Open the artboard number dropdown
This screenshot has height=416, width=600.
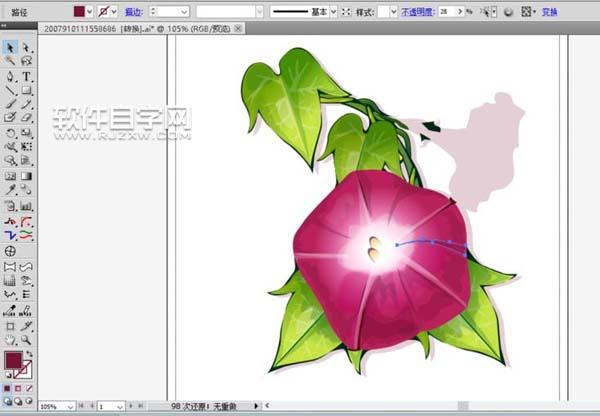(120, 406)
